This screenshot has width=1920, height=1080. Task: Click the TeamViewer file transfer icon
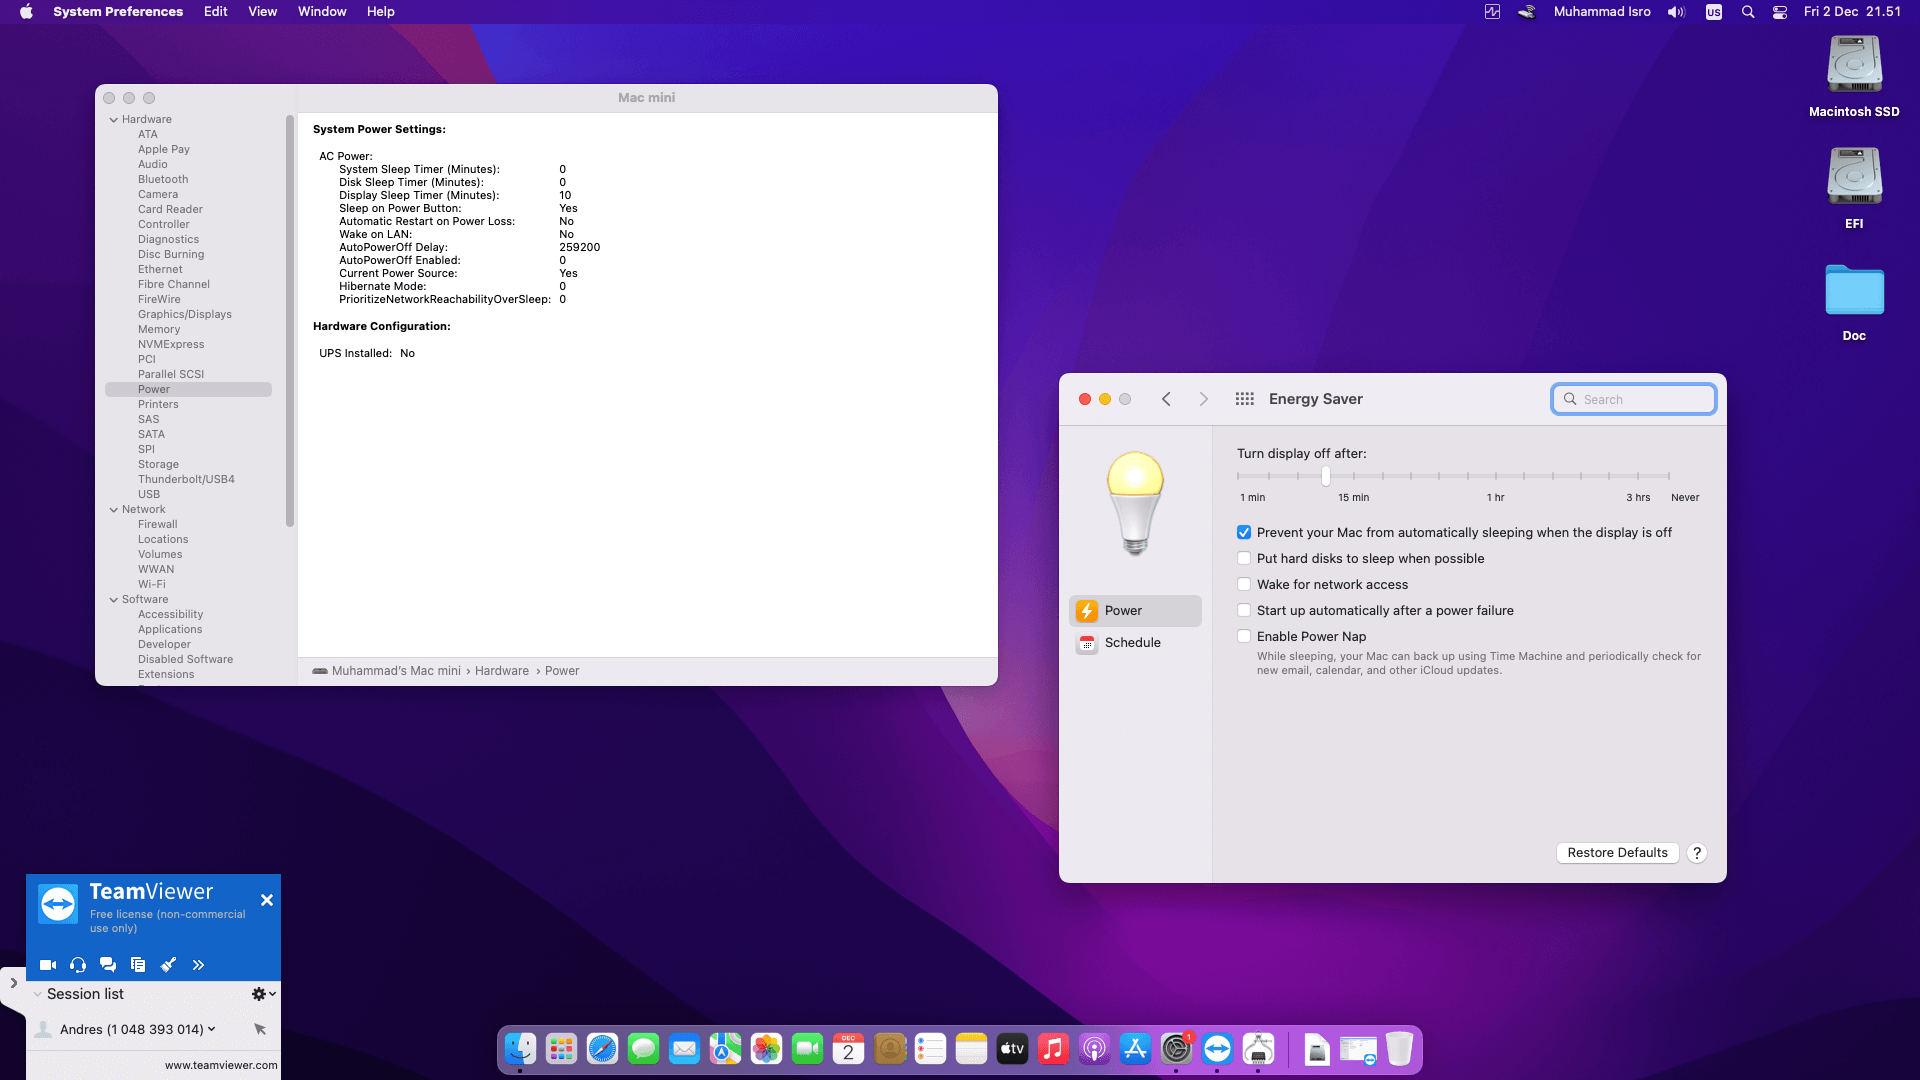(x=138, y=965)
